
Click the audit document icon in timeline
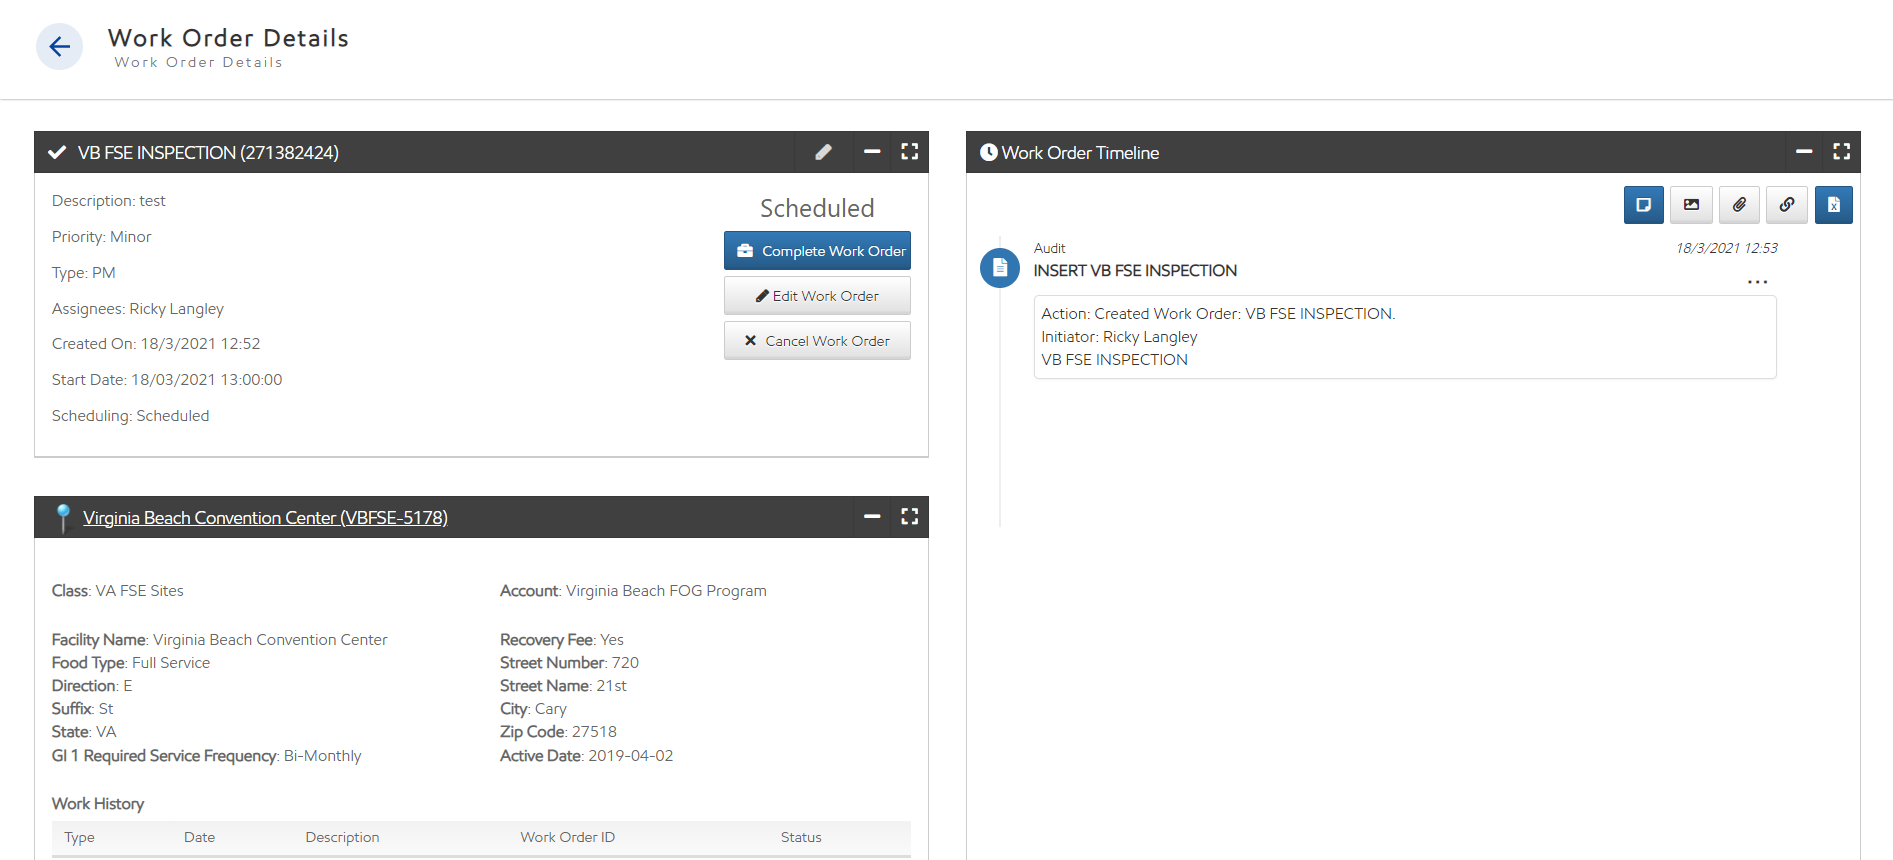coord(999,268)
